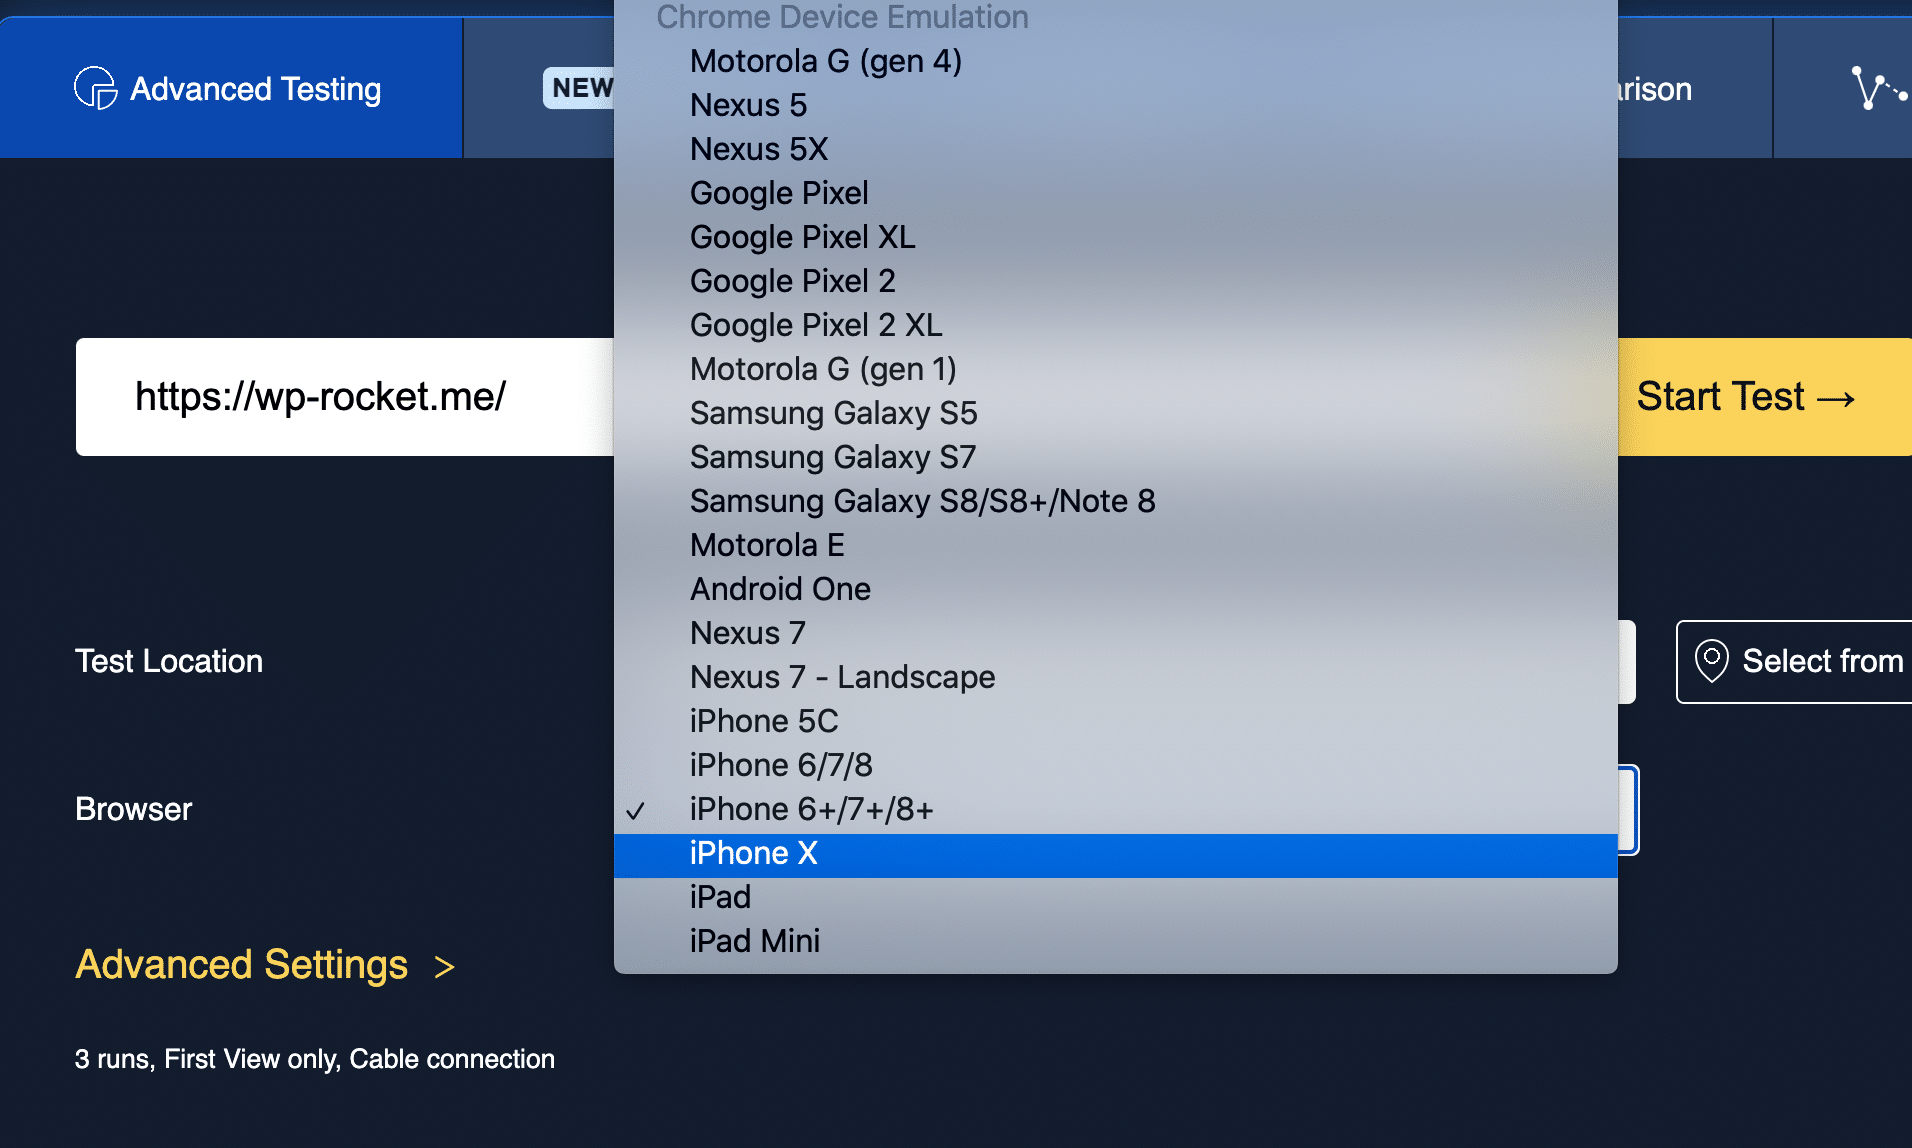1912x1148 pixels.
Task: Select checked iPhone 6+/7+/8+ option
Action: pyautogui.click(x=1116, y=809)
